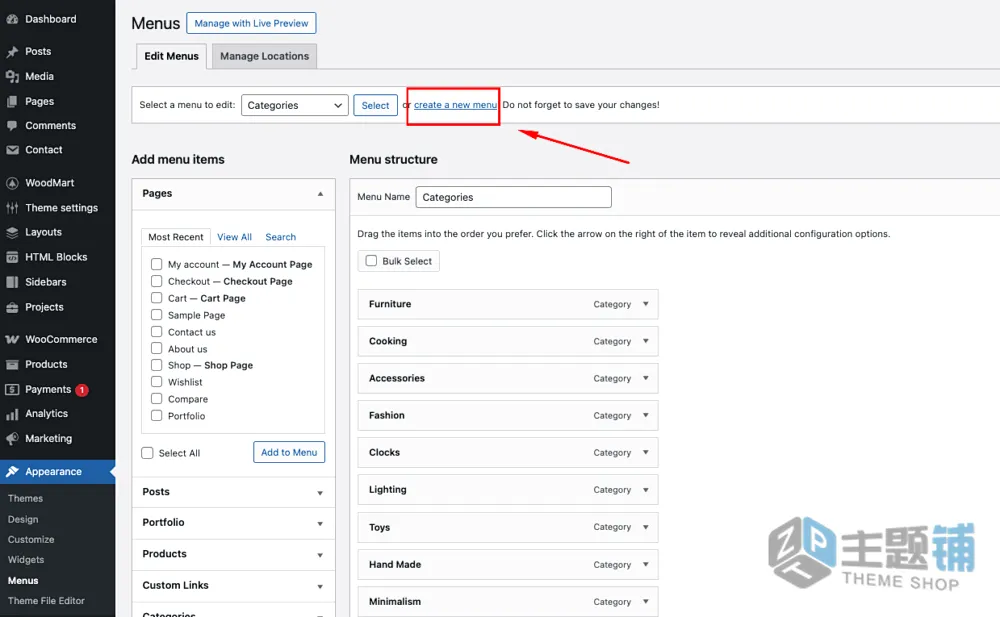Viewport: 1000px width, 617px height.
Task: Open Themes under Appearance
Action: pyautogui.click(x=26, y=498)
